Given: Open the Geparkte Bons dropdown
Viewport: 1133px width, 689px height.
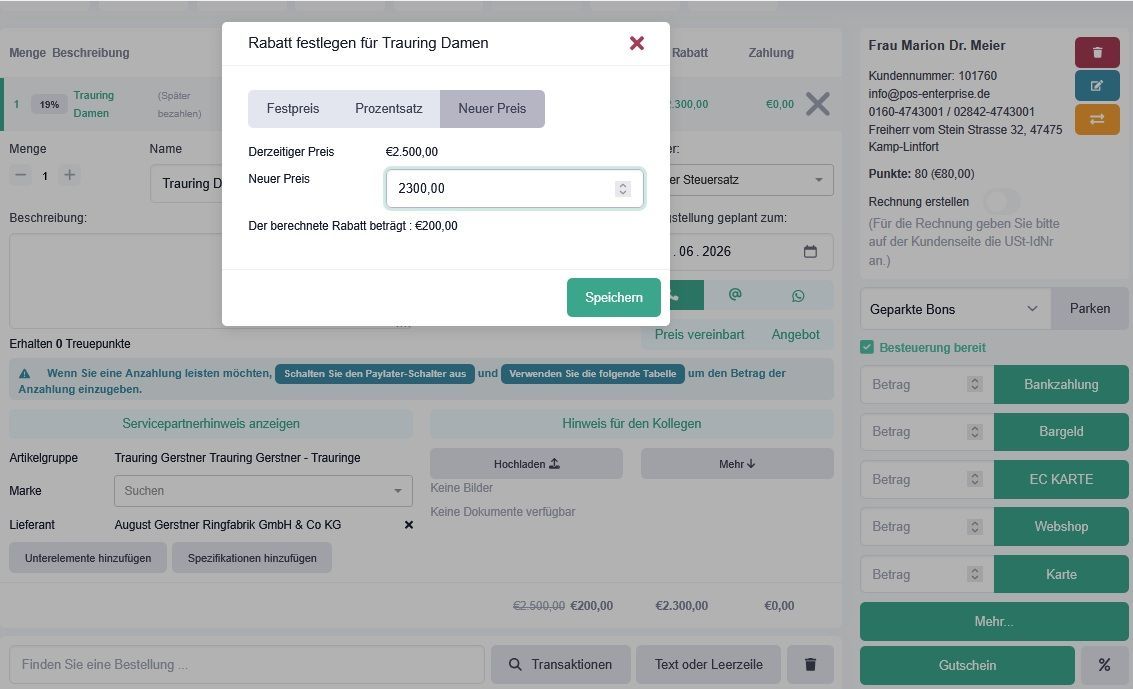Looking at the screenshot, I should point(955,309).
